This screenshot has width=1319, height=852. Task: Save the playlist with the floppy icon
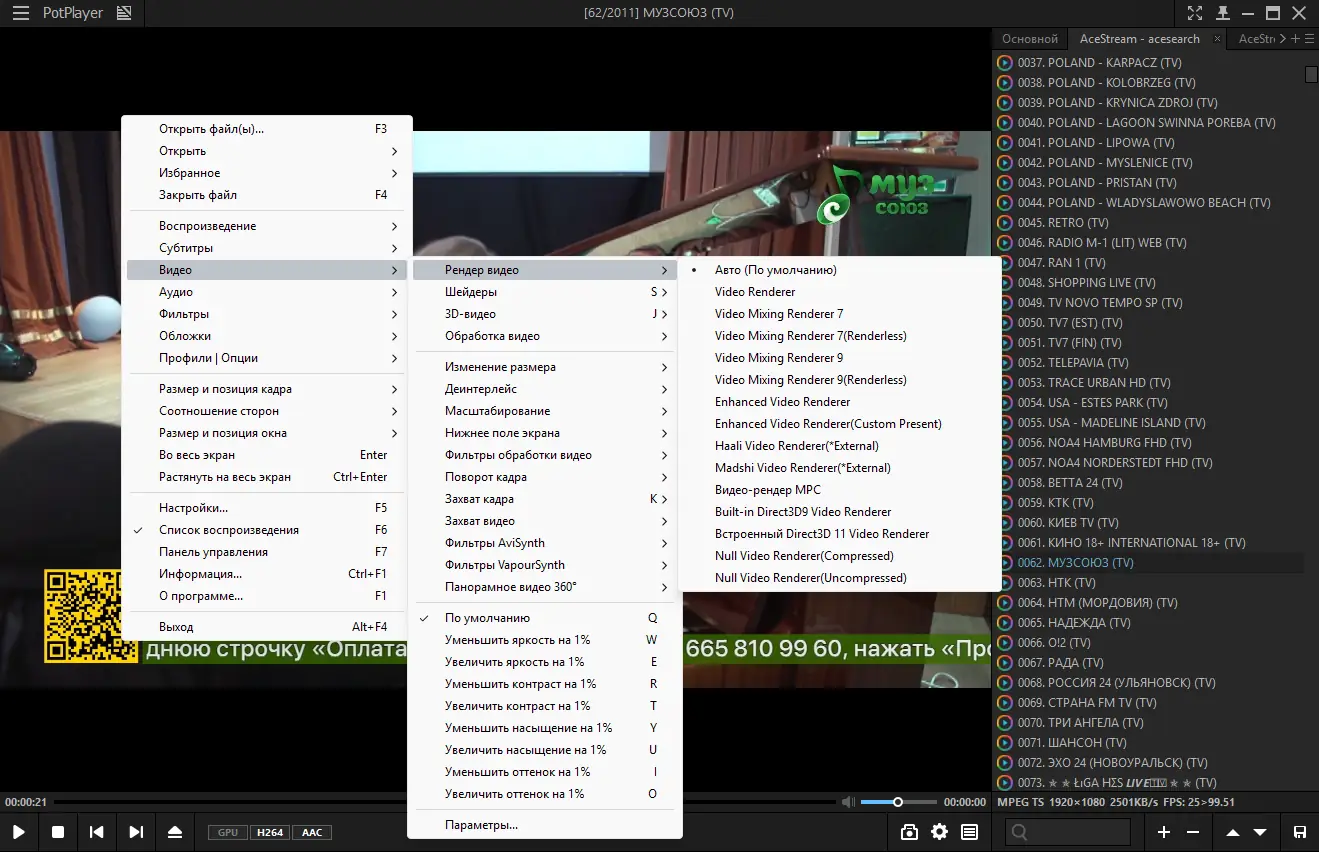pos(1299,832)
